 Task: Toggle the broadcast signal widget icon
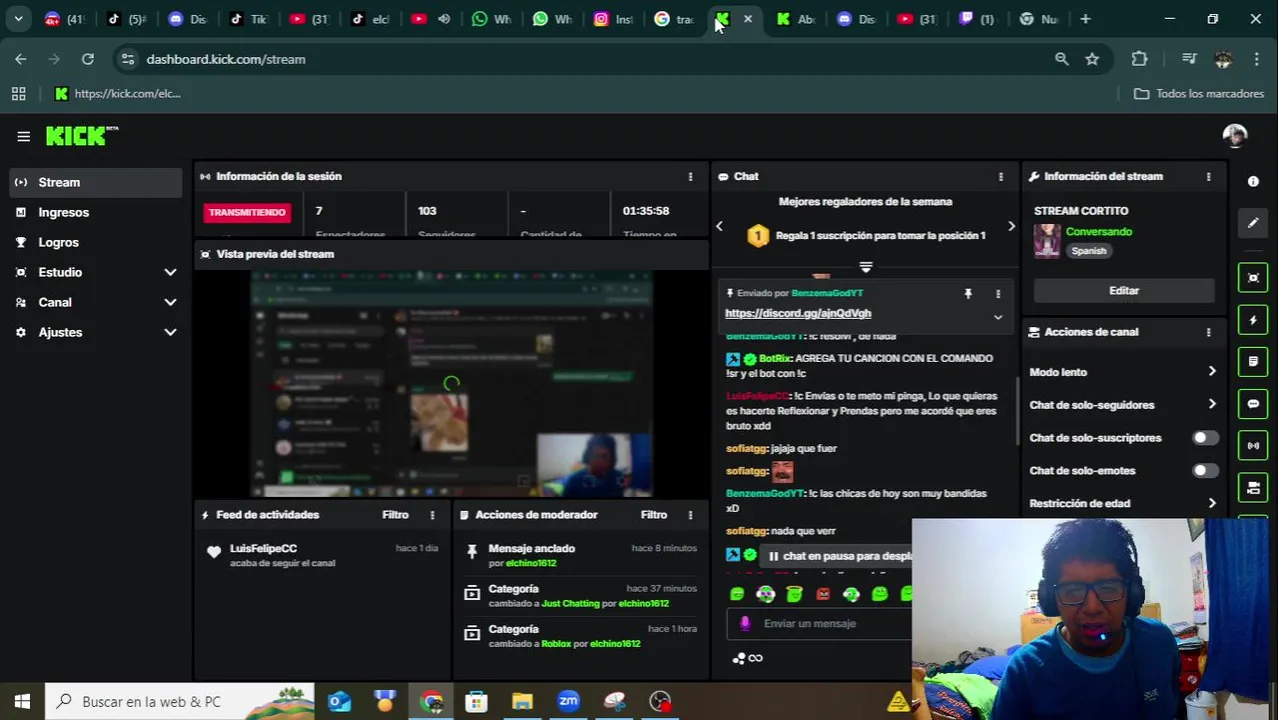(1253, 445)
